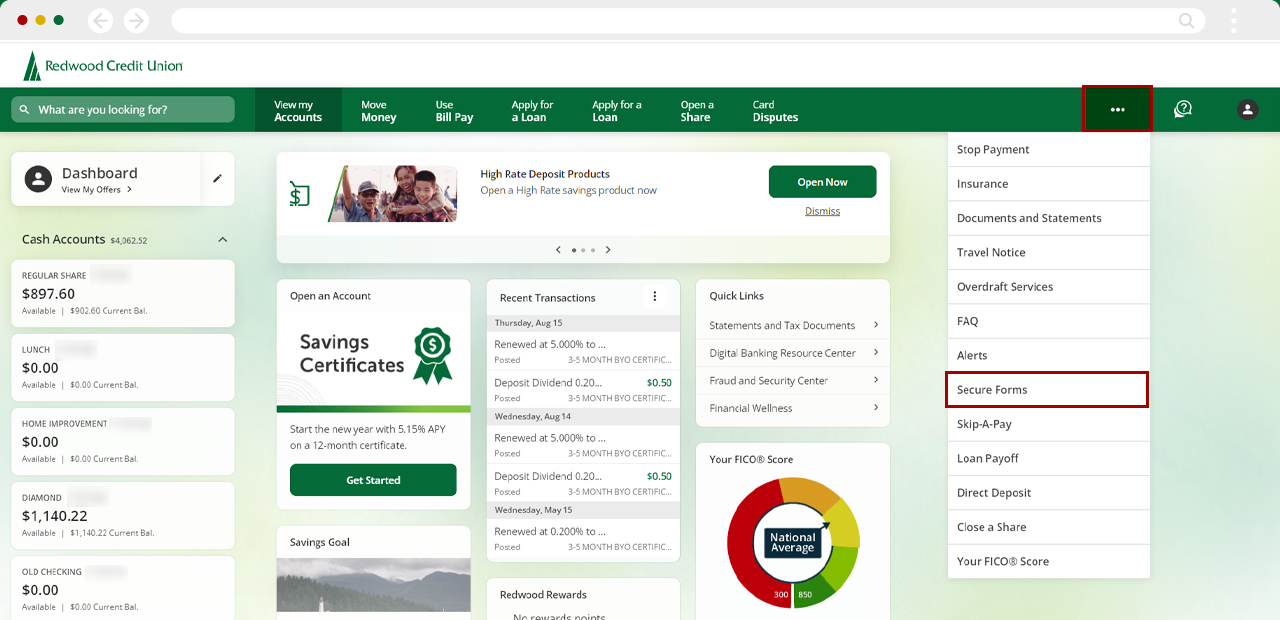Choose FAQ menu item
The width and height of the screenshot is (1280, 620).
tap(1049, 321)
